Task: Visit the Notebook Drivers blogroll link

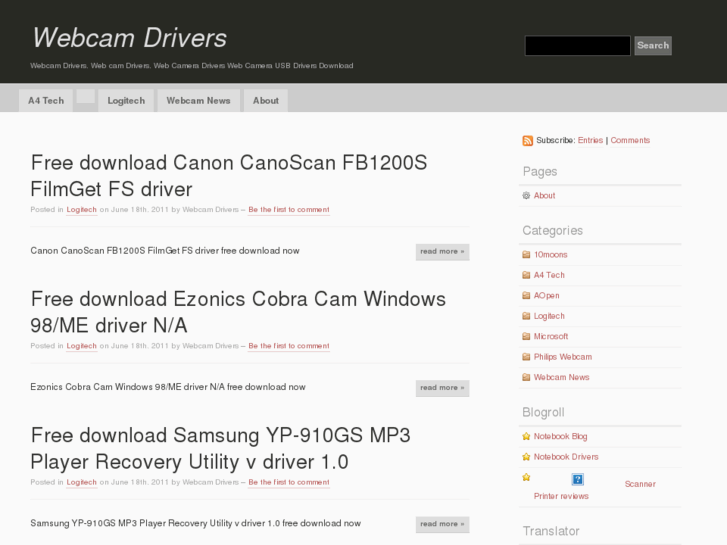Action: click(x=566, y=457)
